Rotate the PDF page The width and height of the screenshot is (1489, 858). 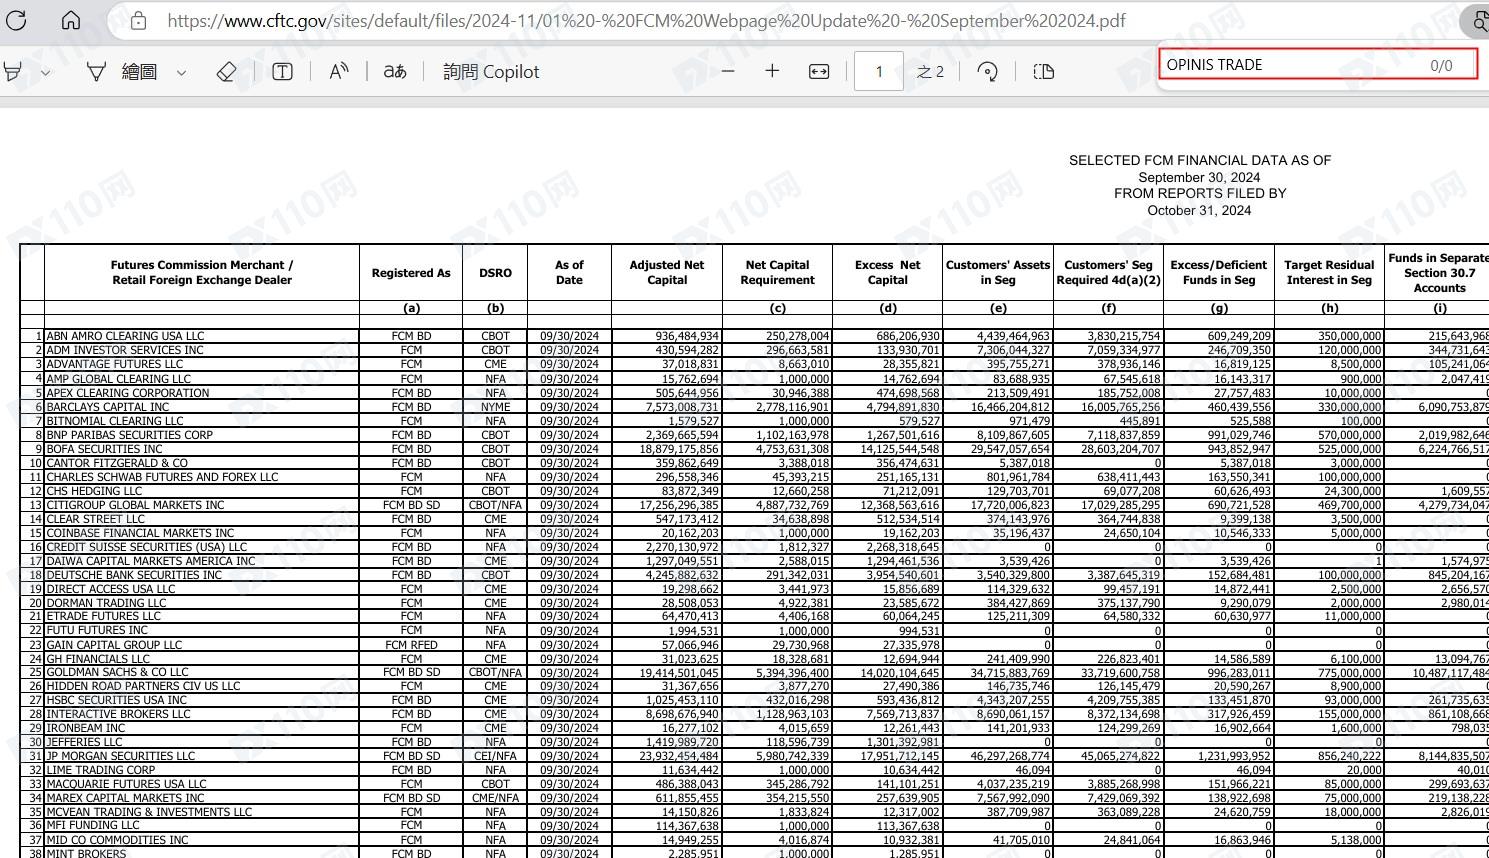988,72
